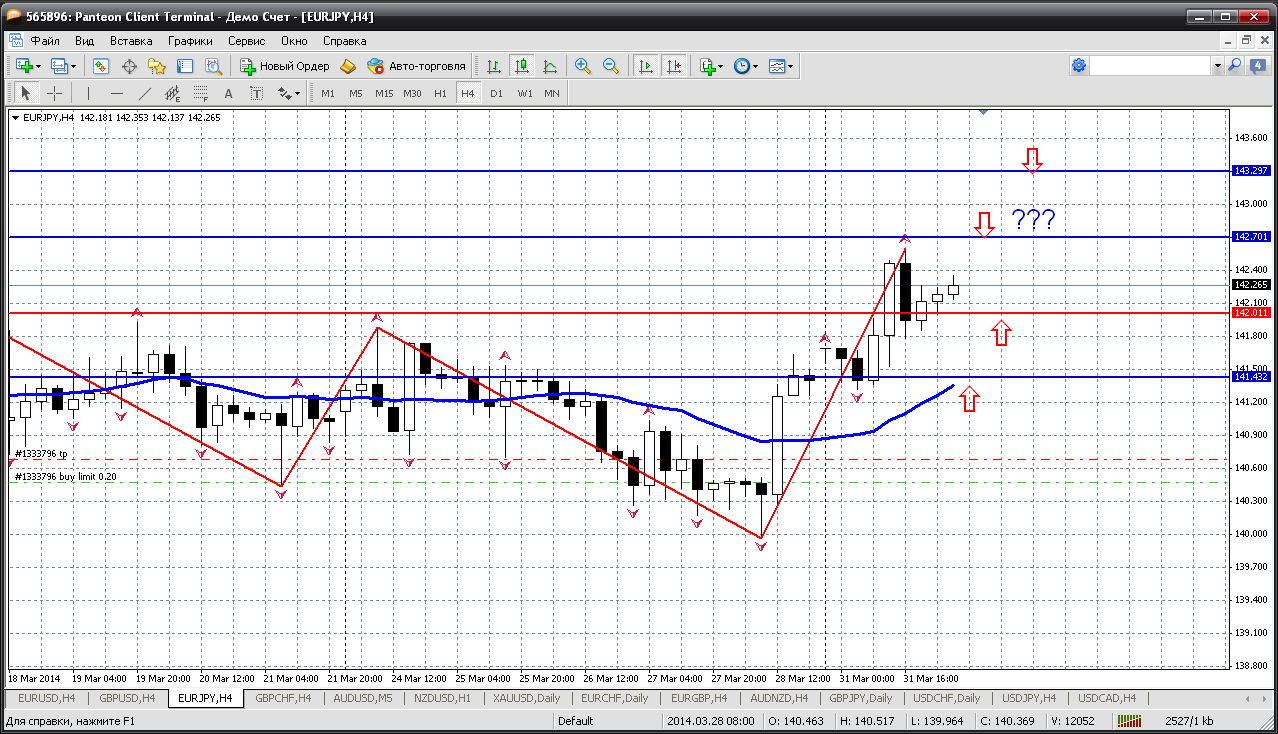Switch chart to candlesticks
The width and height of the screenshot is (1278, 734).
[521, 66]
